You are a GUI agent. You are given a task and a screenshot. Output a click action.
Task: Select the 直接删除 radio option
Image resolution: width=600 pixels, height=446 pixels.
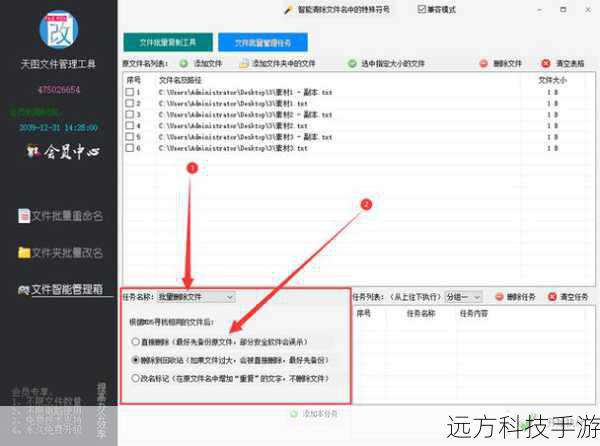[x=135, y=342]
